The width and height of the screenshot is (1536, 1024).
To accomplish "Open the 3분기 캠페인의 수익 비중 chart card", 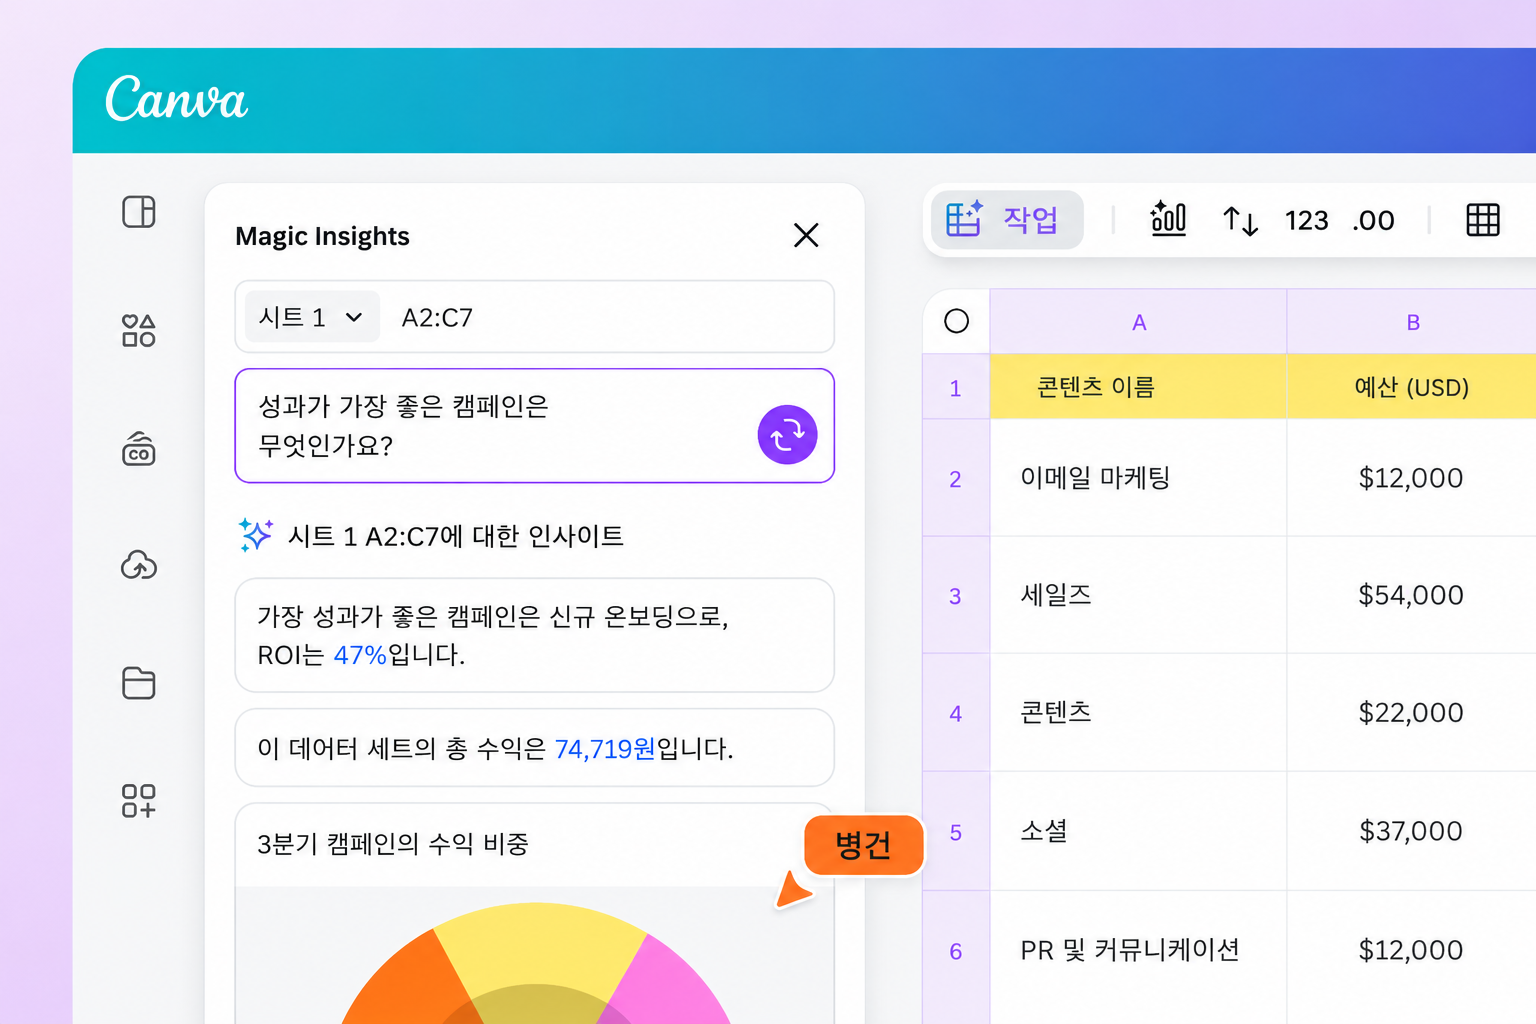I will tap(534, 913).
